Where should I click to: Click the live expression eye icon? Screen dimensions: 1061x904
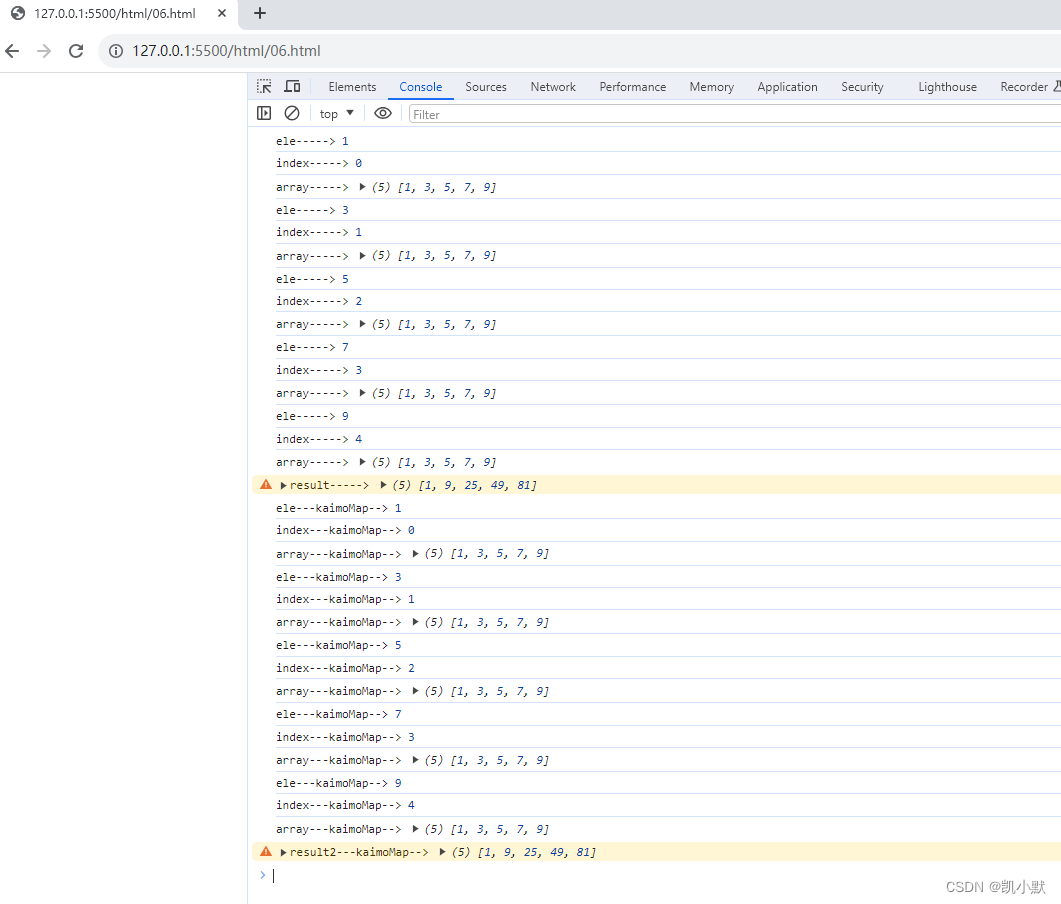click(383, 114)
